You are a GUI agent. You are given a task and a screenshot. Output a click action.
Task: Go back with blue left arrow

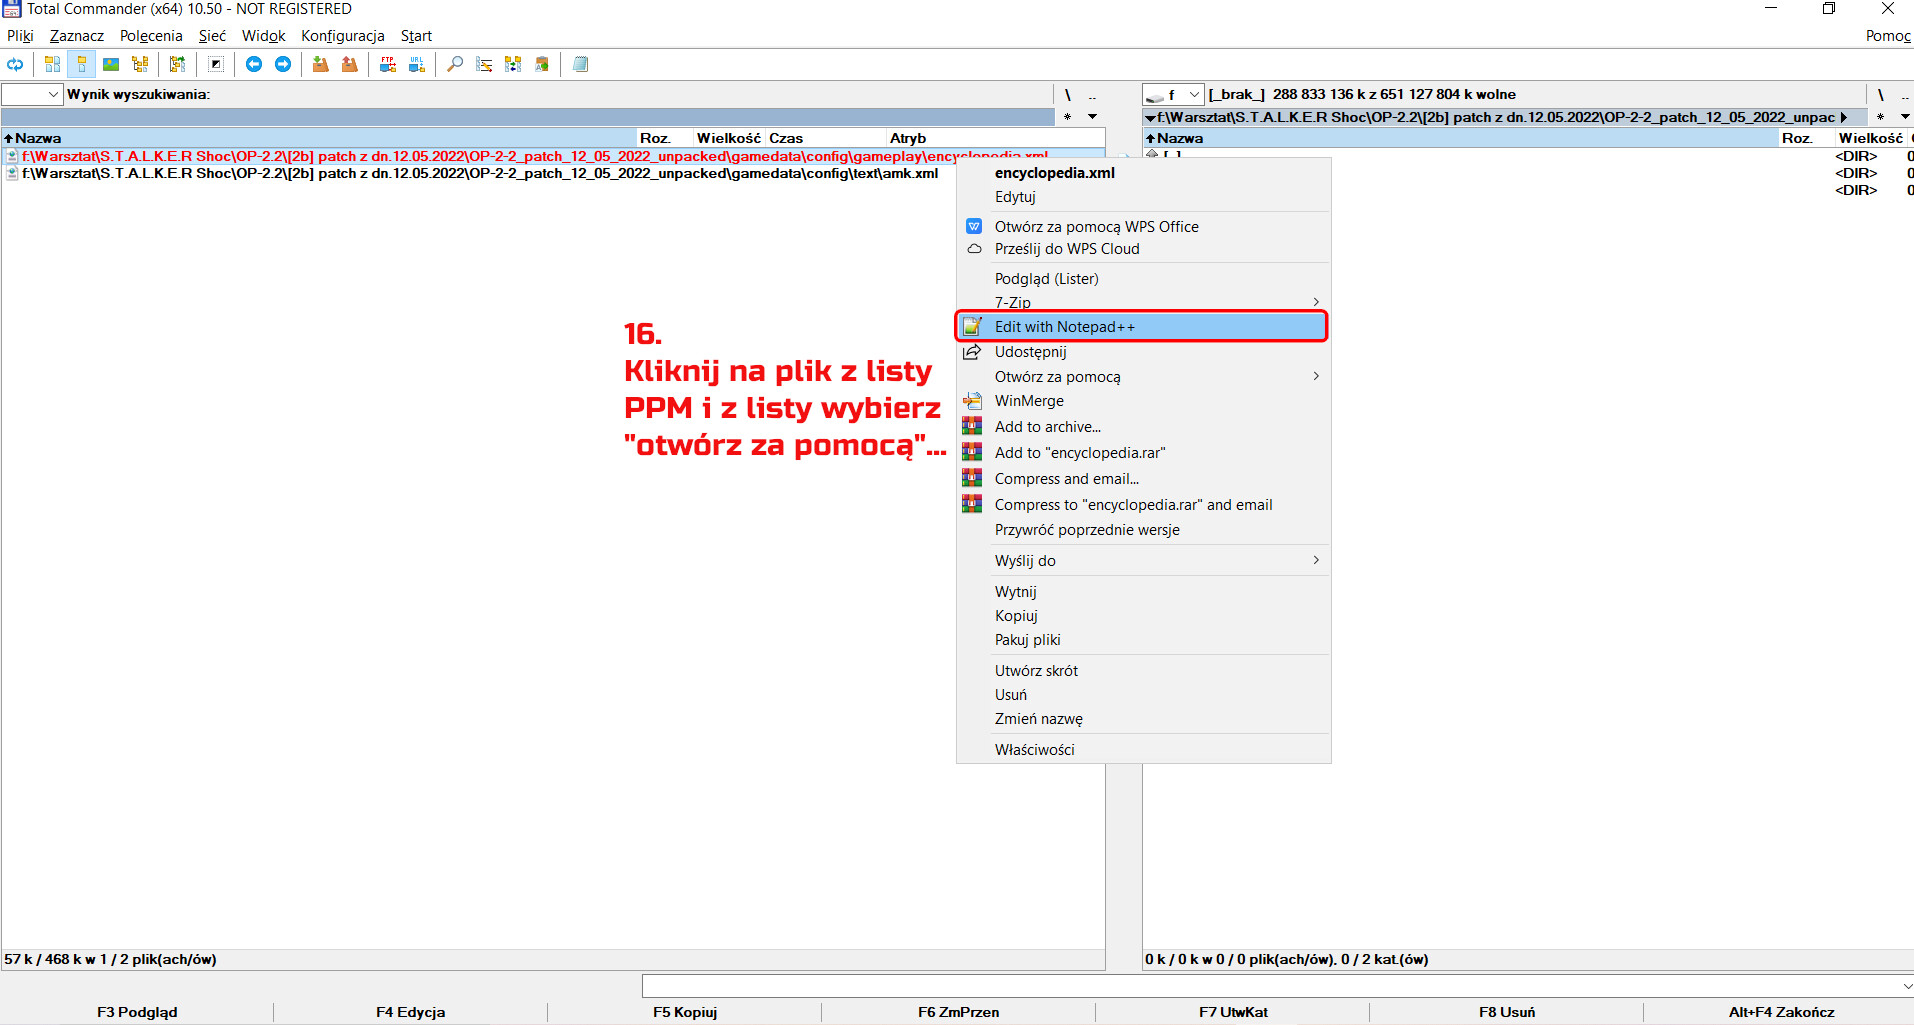click(x=254, y=64)
